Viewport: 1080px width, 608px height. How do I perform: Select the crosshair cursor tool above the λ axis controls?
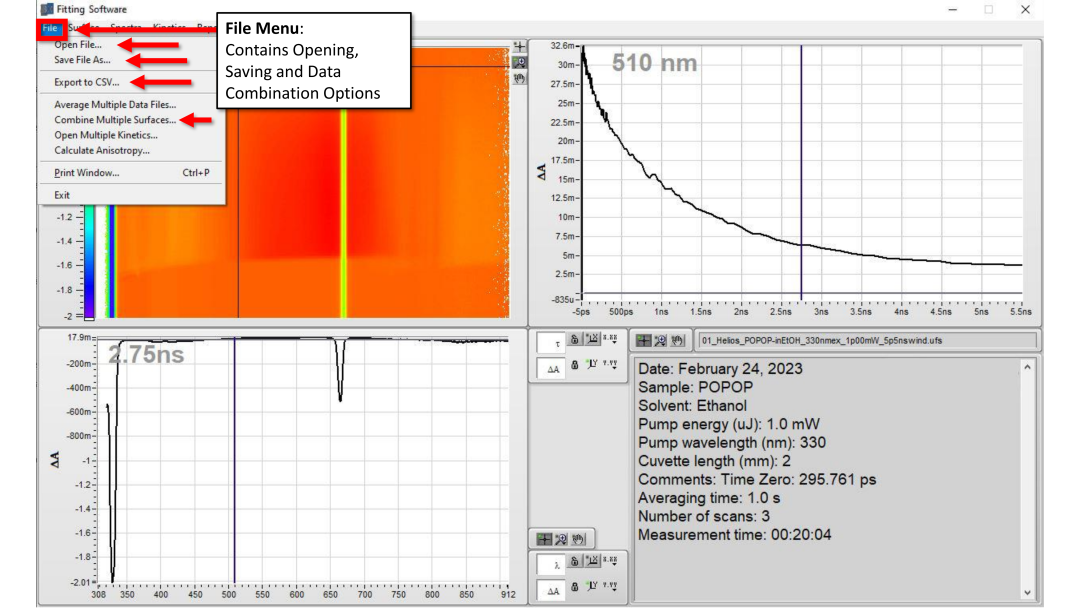(x=544, y=538)
